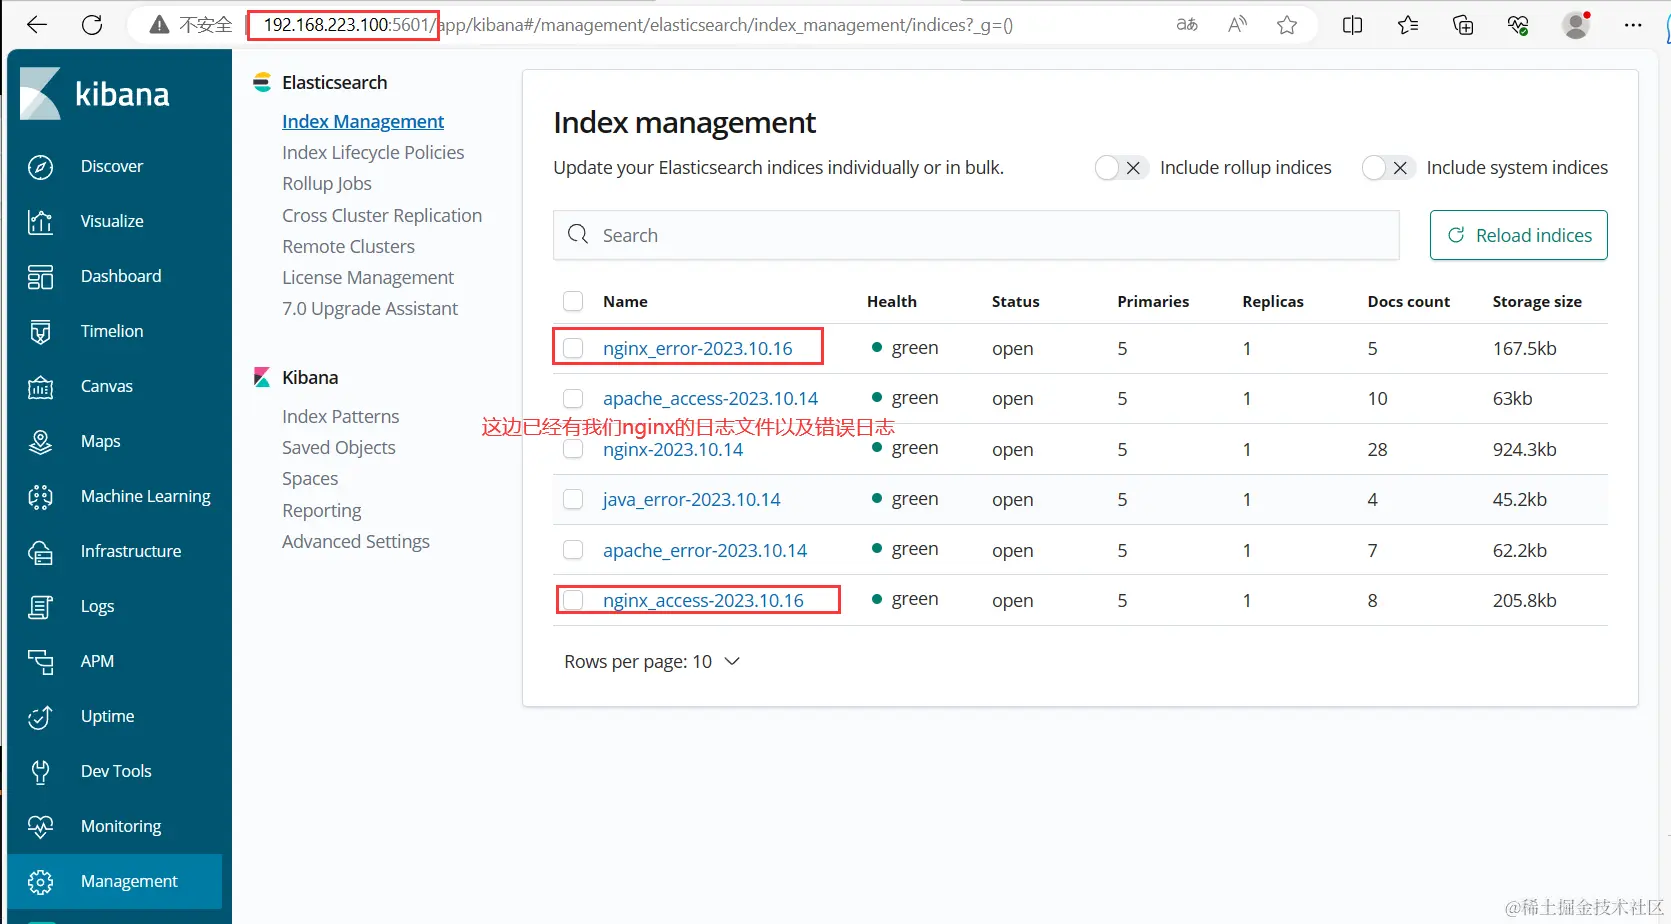The image size is (1671, 924).
Task: Open Machine Learning icon
Action: [x=40, y=497]
